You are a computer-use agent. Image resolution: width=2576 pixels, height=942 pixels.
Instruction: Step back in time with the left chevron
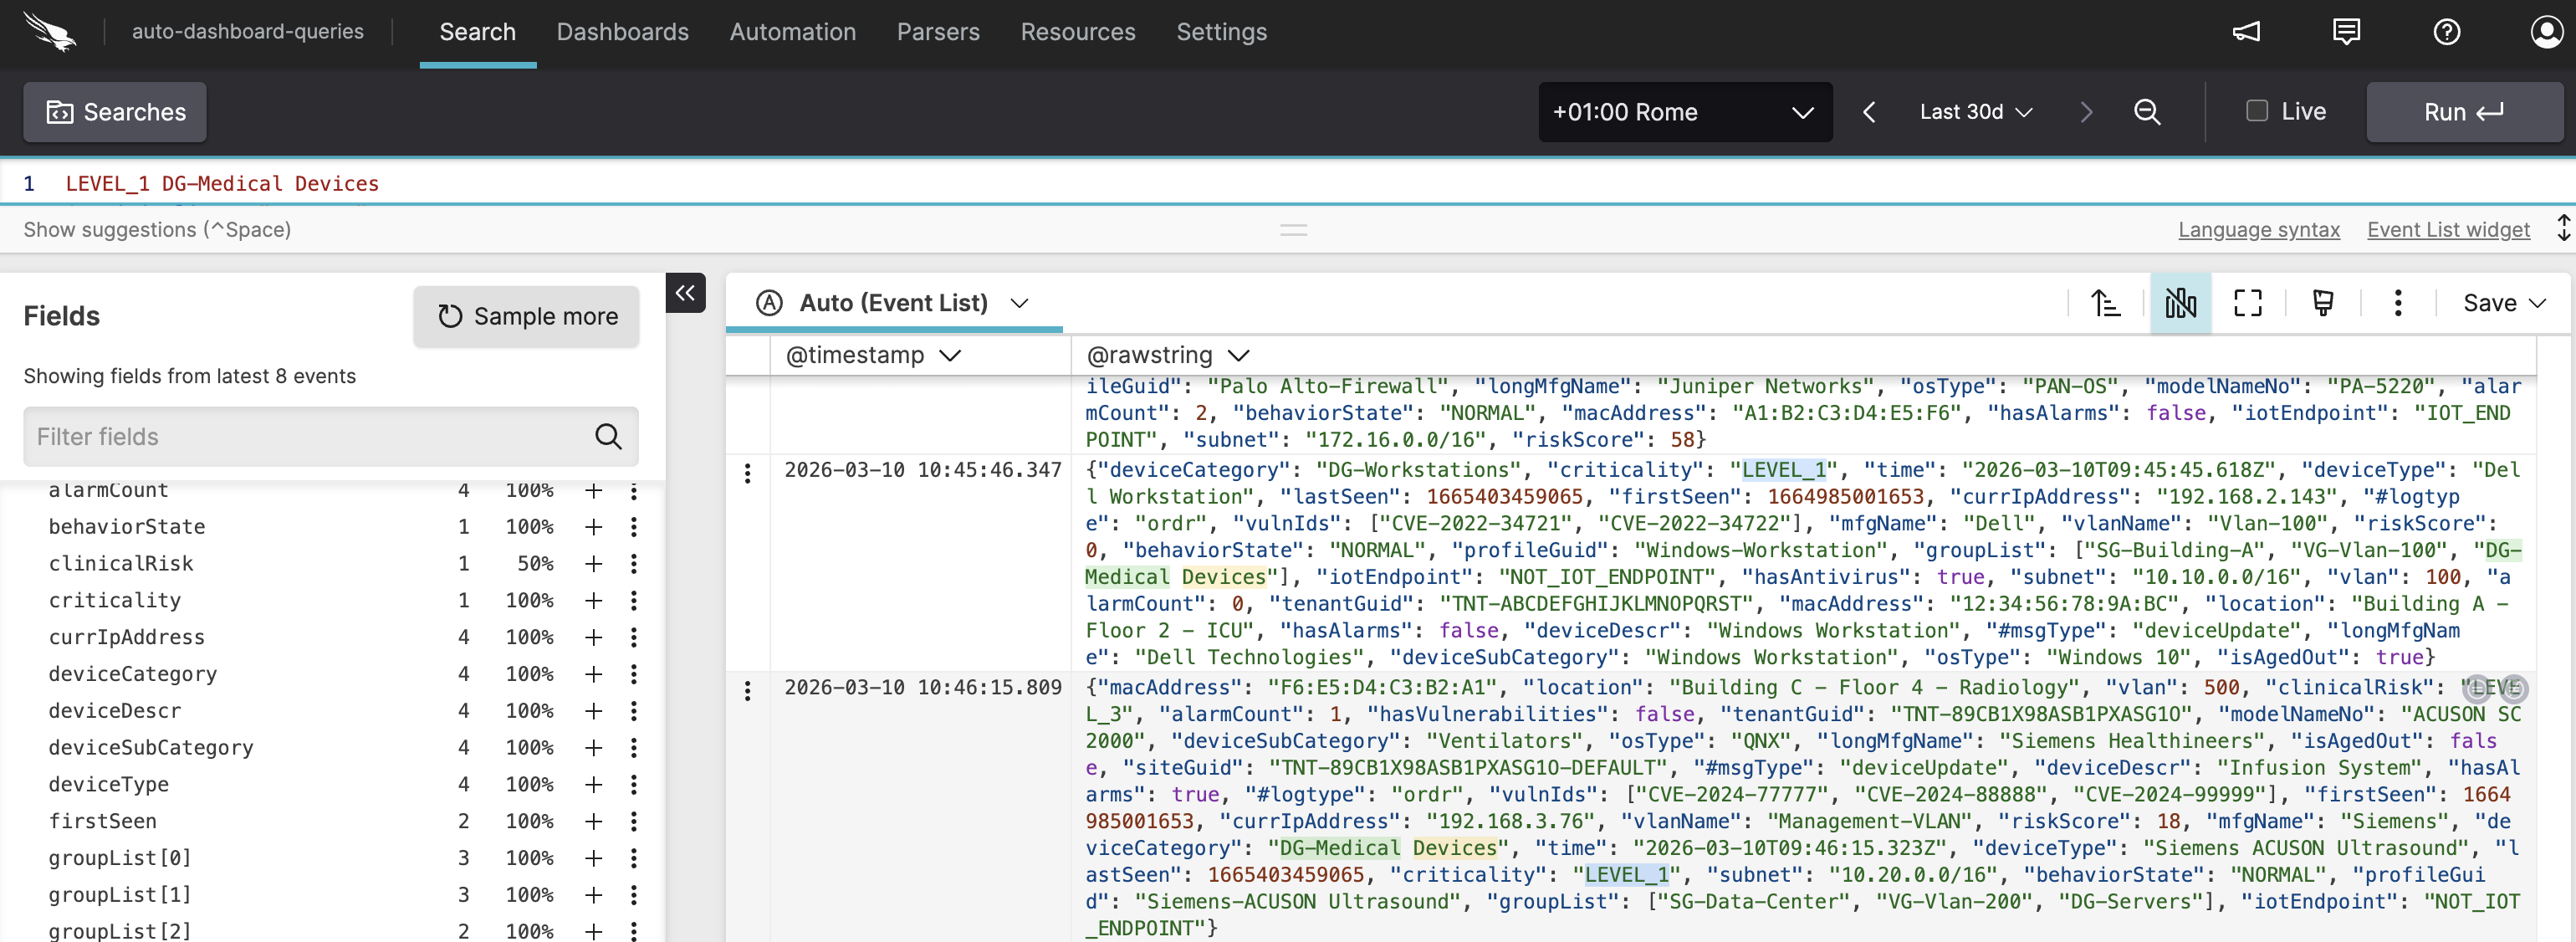1869,112
